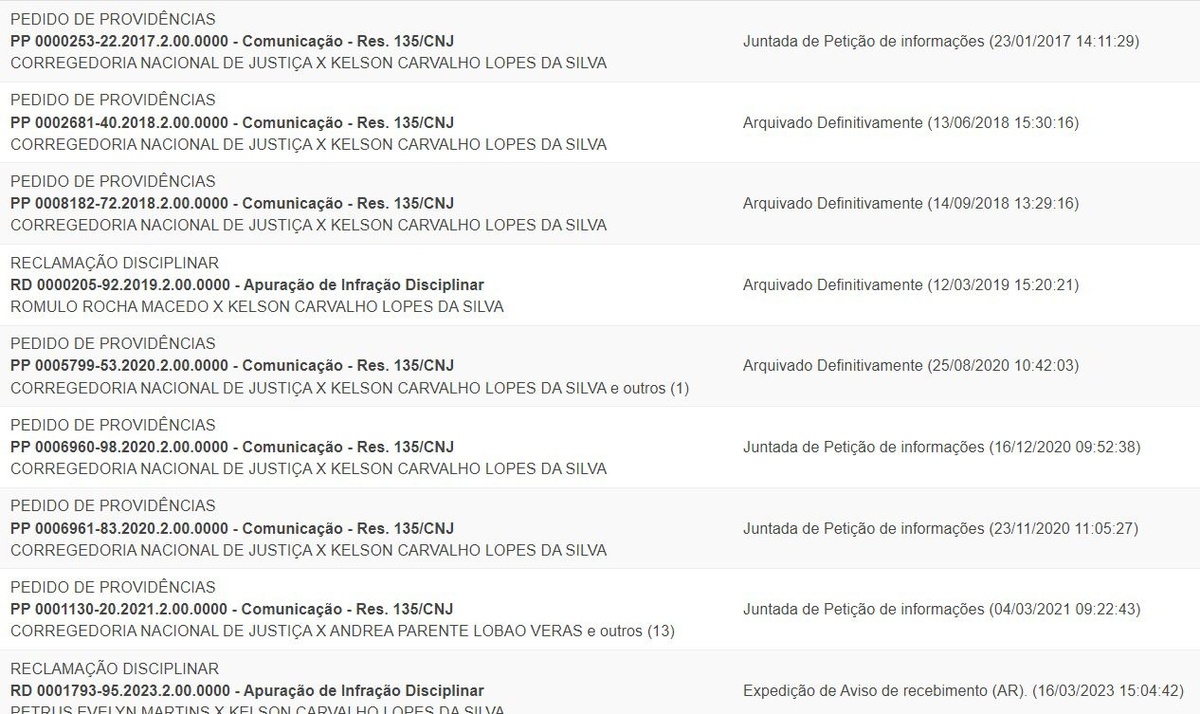Select Arquivado Definitivamente status from 25/08/2020
Viewport: 1200px width, 714px height.
point(911,365)
